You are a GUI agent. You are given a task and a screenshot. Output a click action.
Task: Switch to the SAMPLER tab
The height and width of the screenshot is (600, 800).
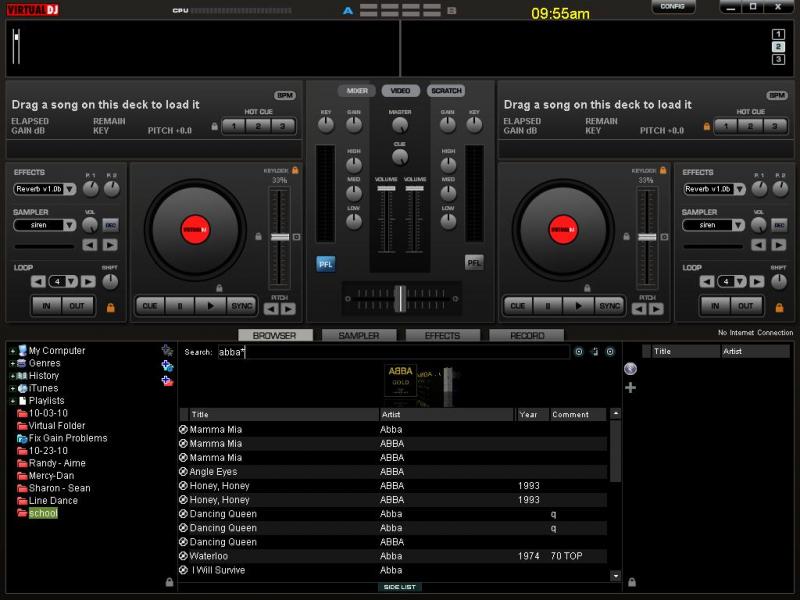pos(358,335)
